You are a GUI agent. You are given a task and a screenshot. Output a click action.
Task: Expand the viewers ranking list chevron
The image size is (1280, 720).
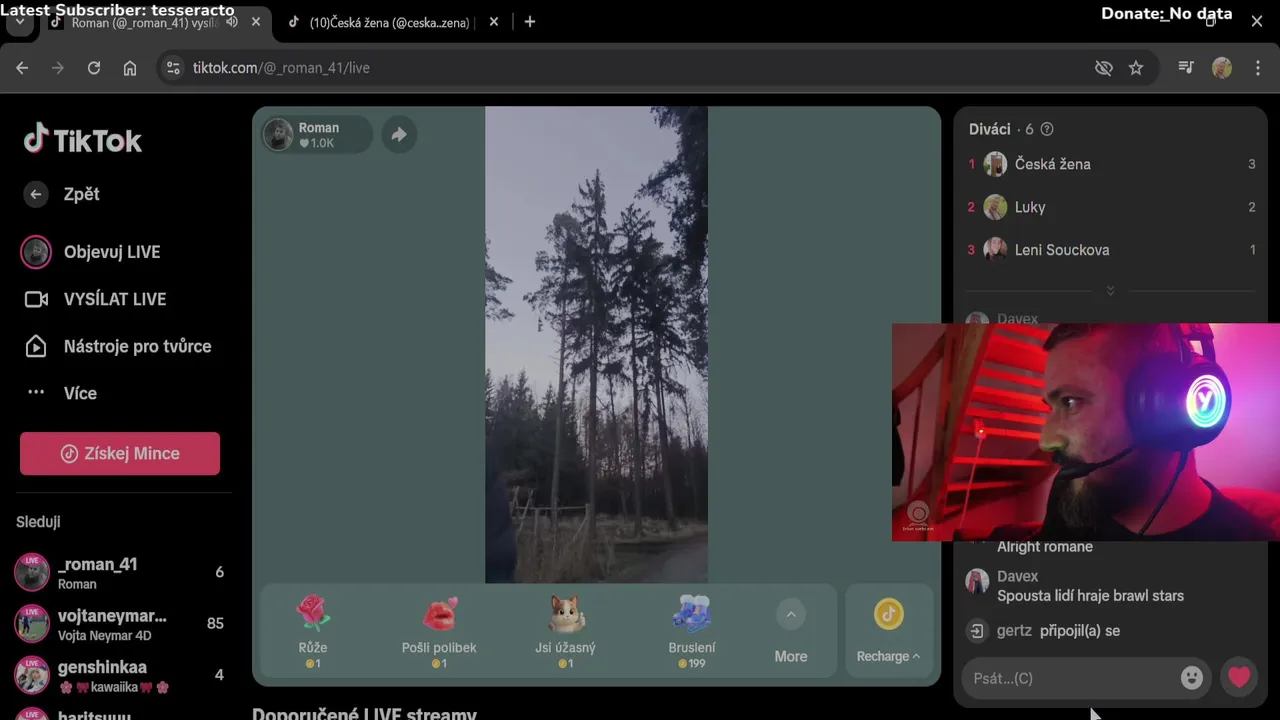click(x=1110, y=291)
